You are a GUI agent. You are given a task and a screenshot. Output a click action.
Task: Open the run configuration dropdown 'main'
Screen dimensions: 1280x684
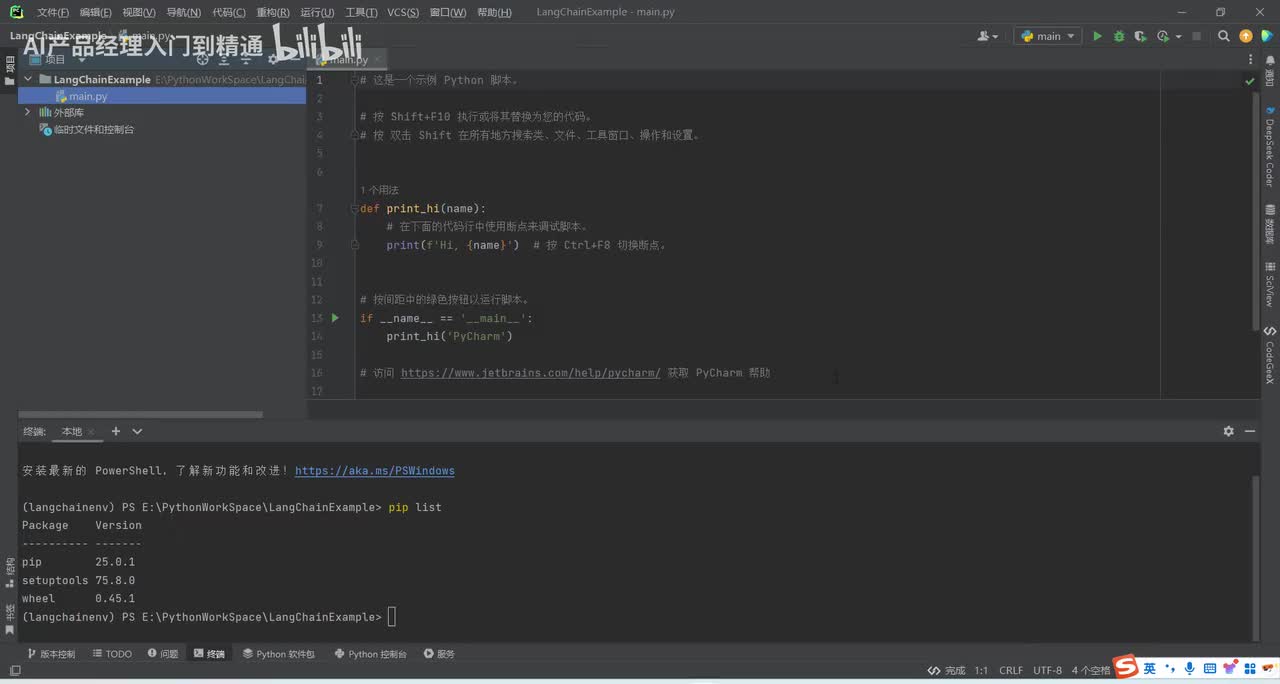coord(1047,36)
